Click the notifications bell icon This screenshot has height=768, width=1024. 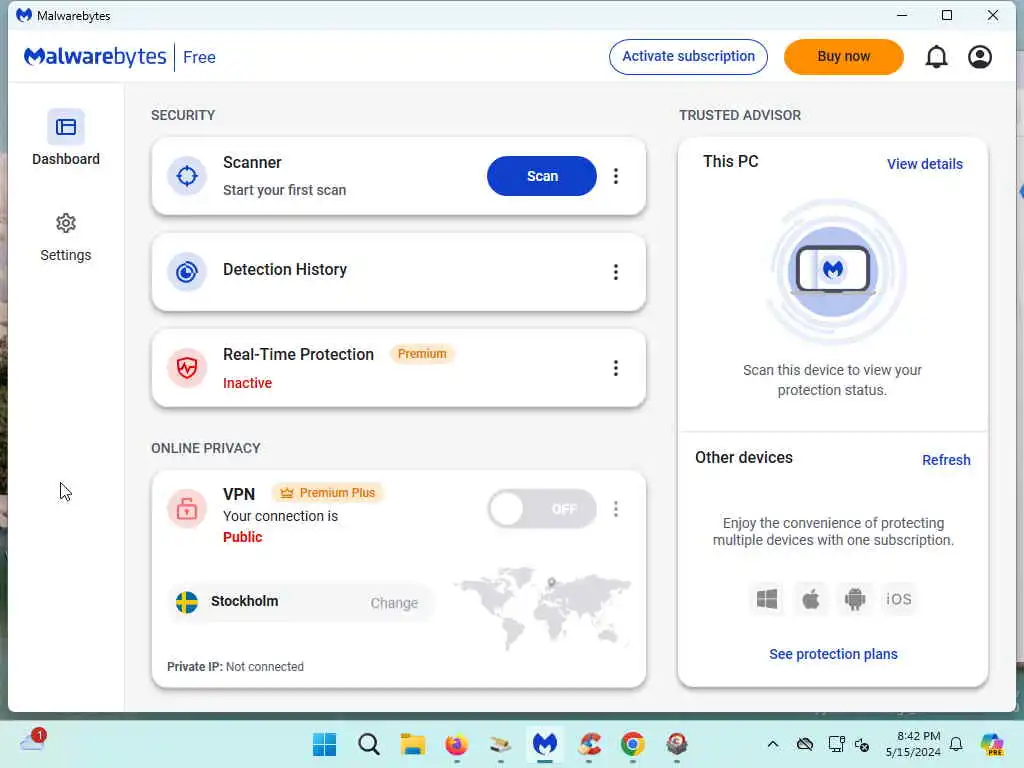pos(936,57)
